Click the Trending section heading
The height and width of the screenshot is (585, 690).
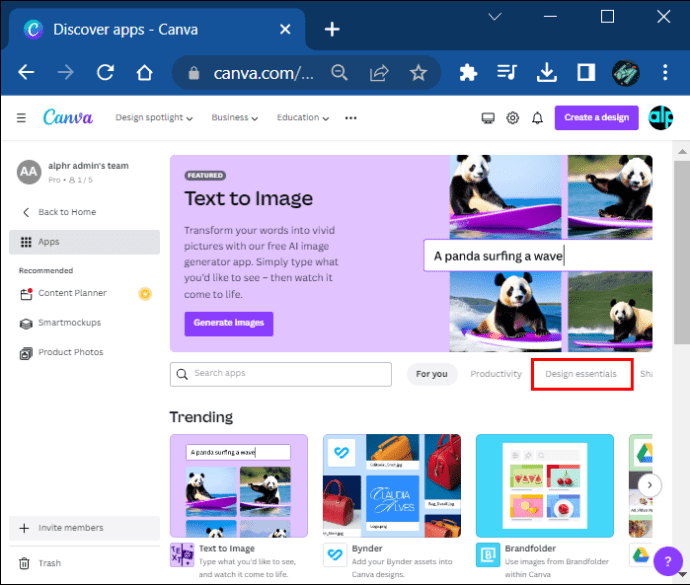click(x=201, y=417)
